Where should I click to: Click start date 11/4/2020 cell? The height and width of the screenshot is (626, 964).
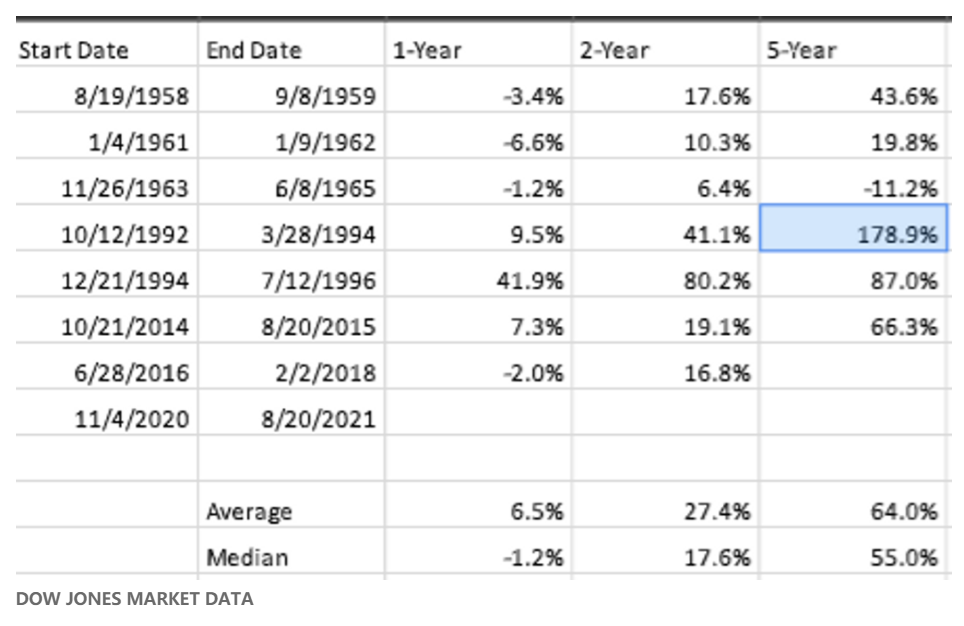(x=132, y=419)
